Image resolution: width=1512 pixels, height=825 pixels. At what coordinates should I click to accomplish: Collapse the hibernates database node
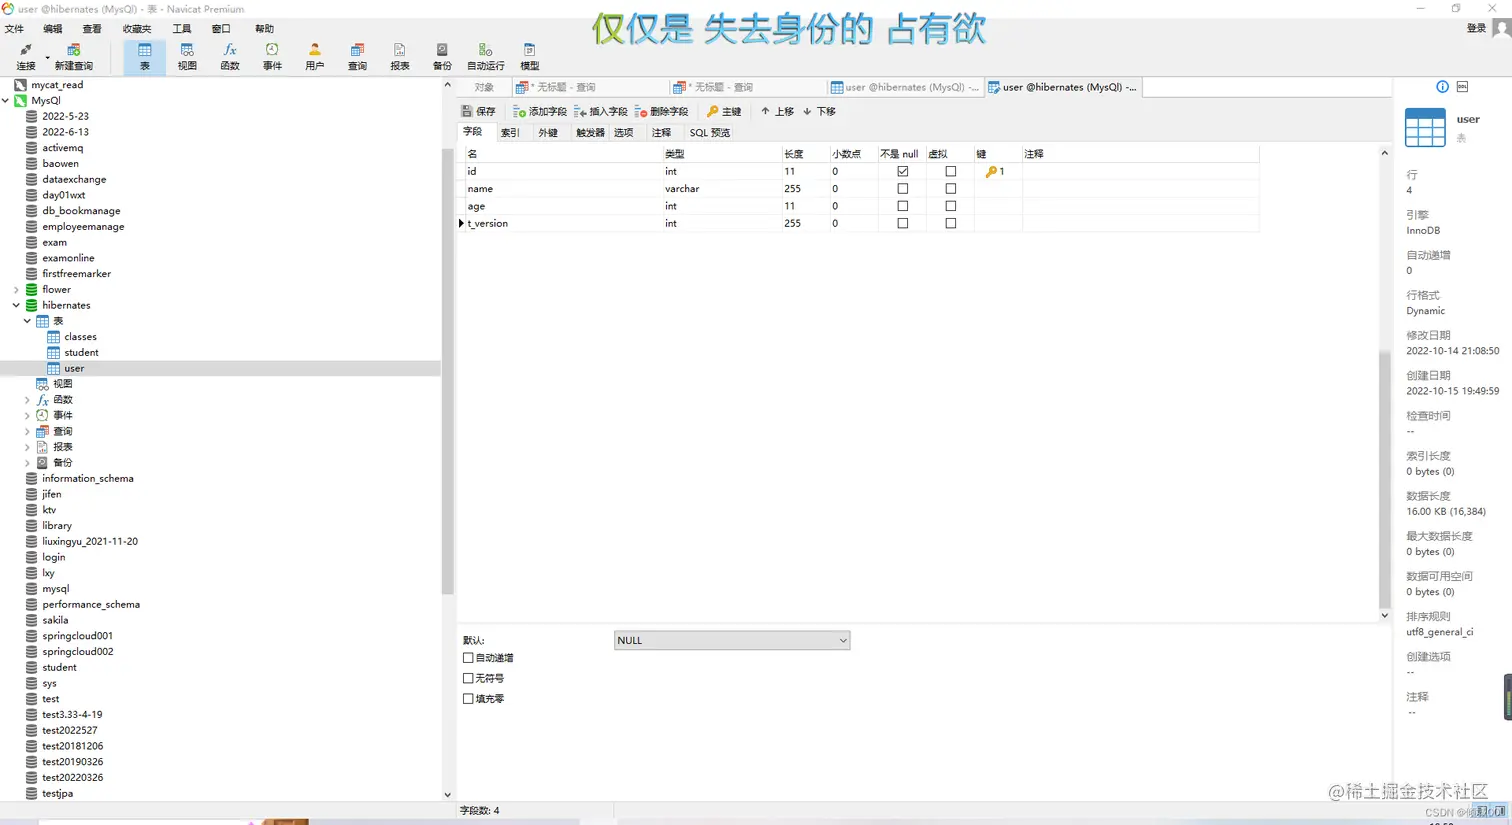(x=16, y=305)
